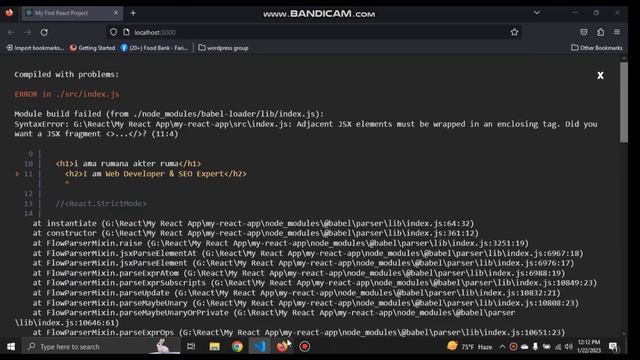Click the FlowParserMixin.raise stack trace line
Screen dimensions: 640x360
pyautogui.click(x=280, y=243)
